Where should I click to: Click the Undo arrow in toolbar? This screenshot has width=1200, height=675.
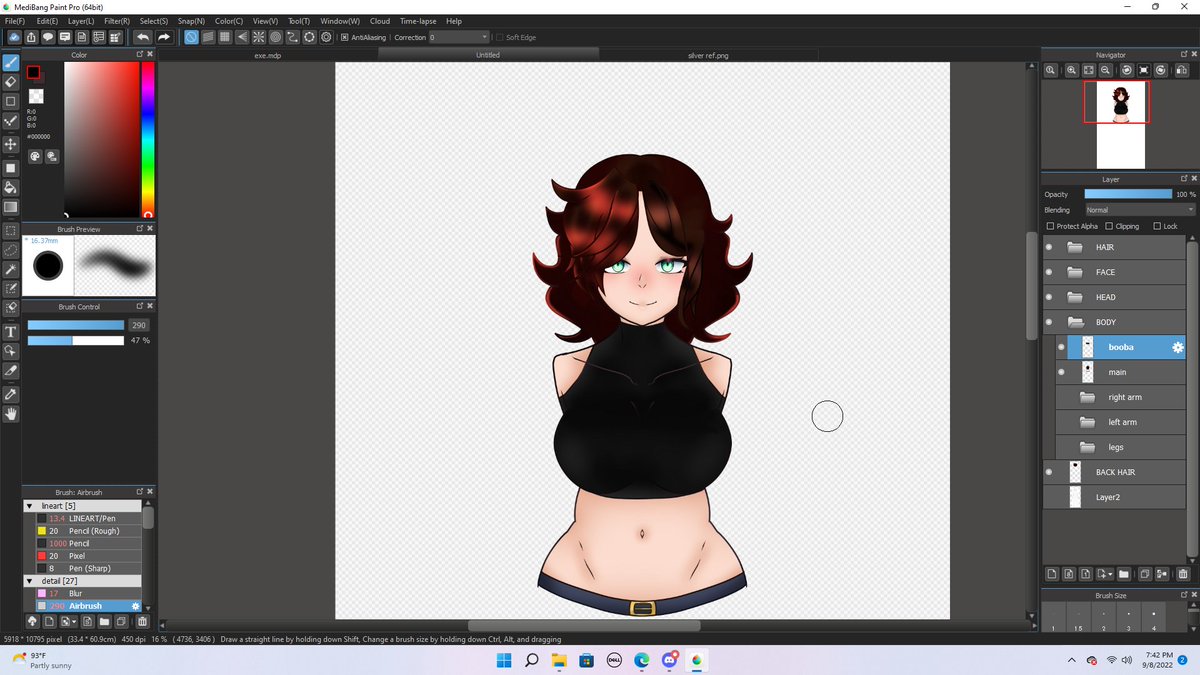coord(144,37)
